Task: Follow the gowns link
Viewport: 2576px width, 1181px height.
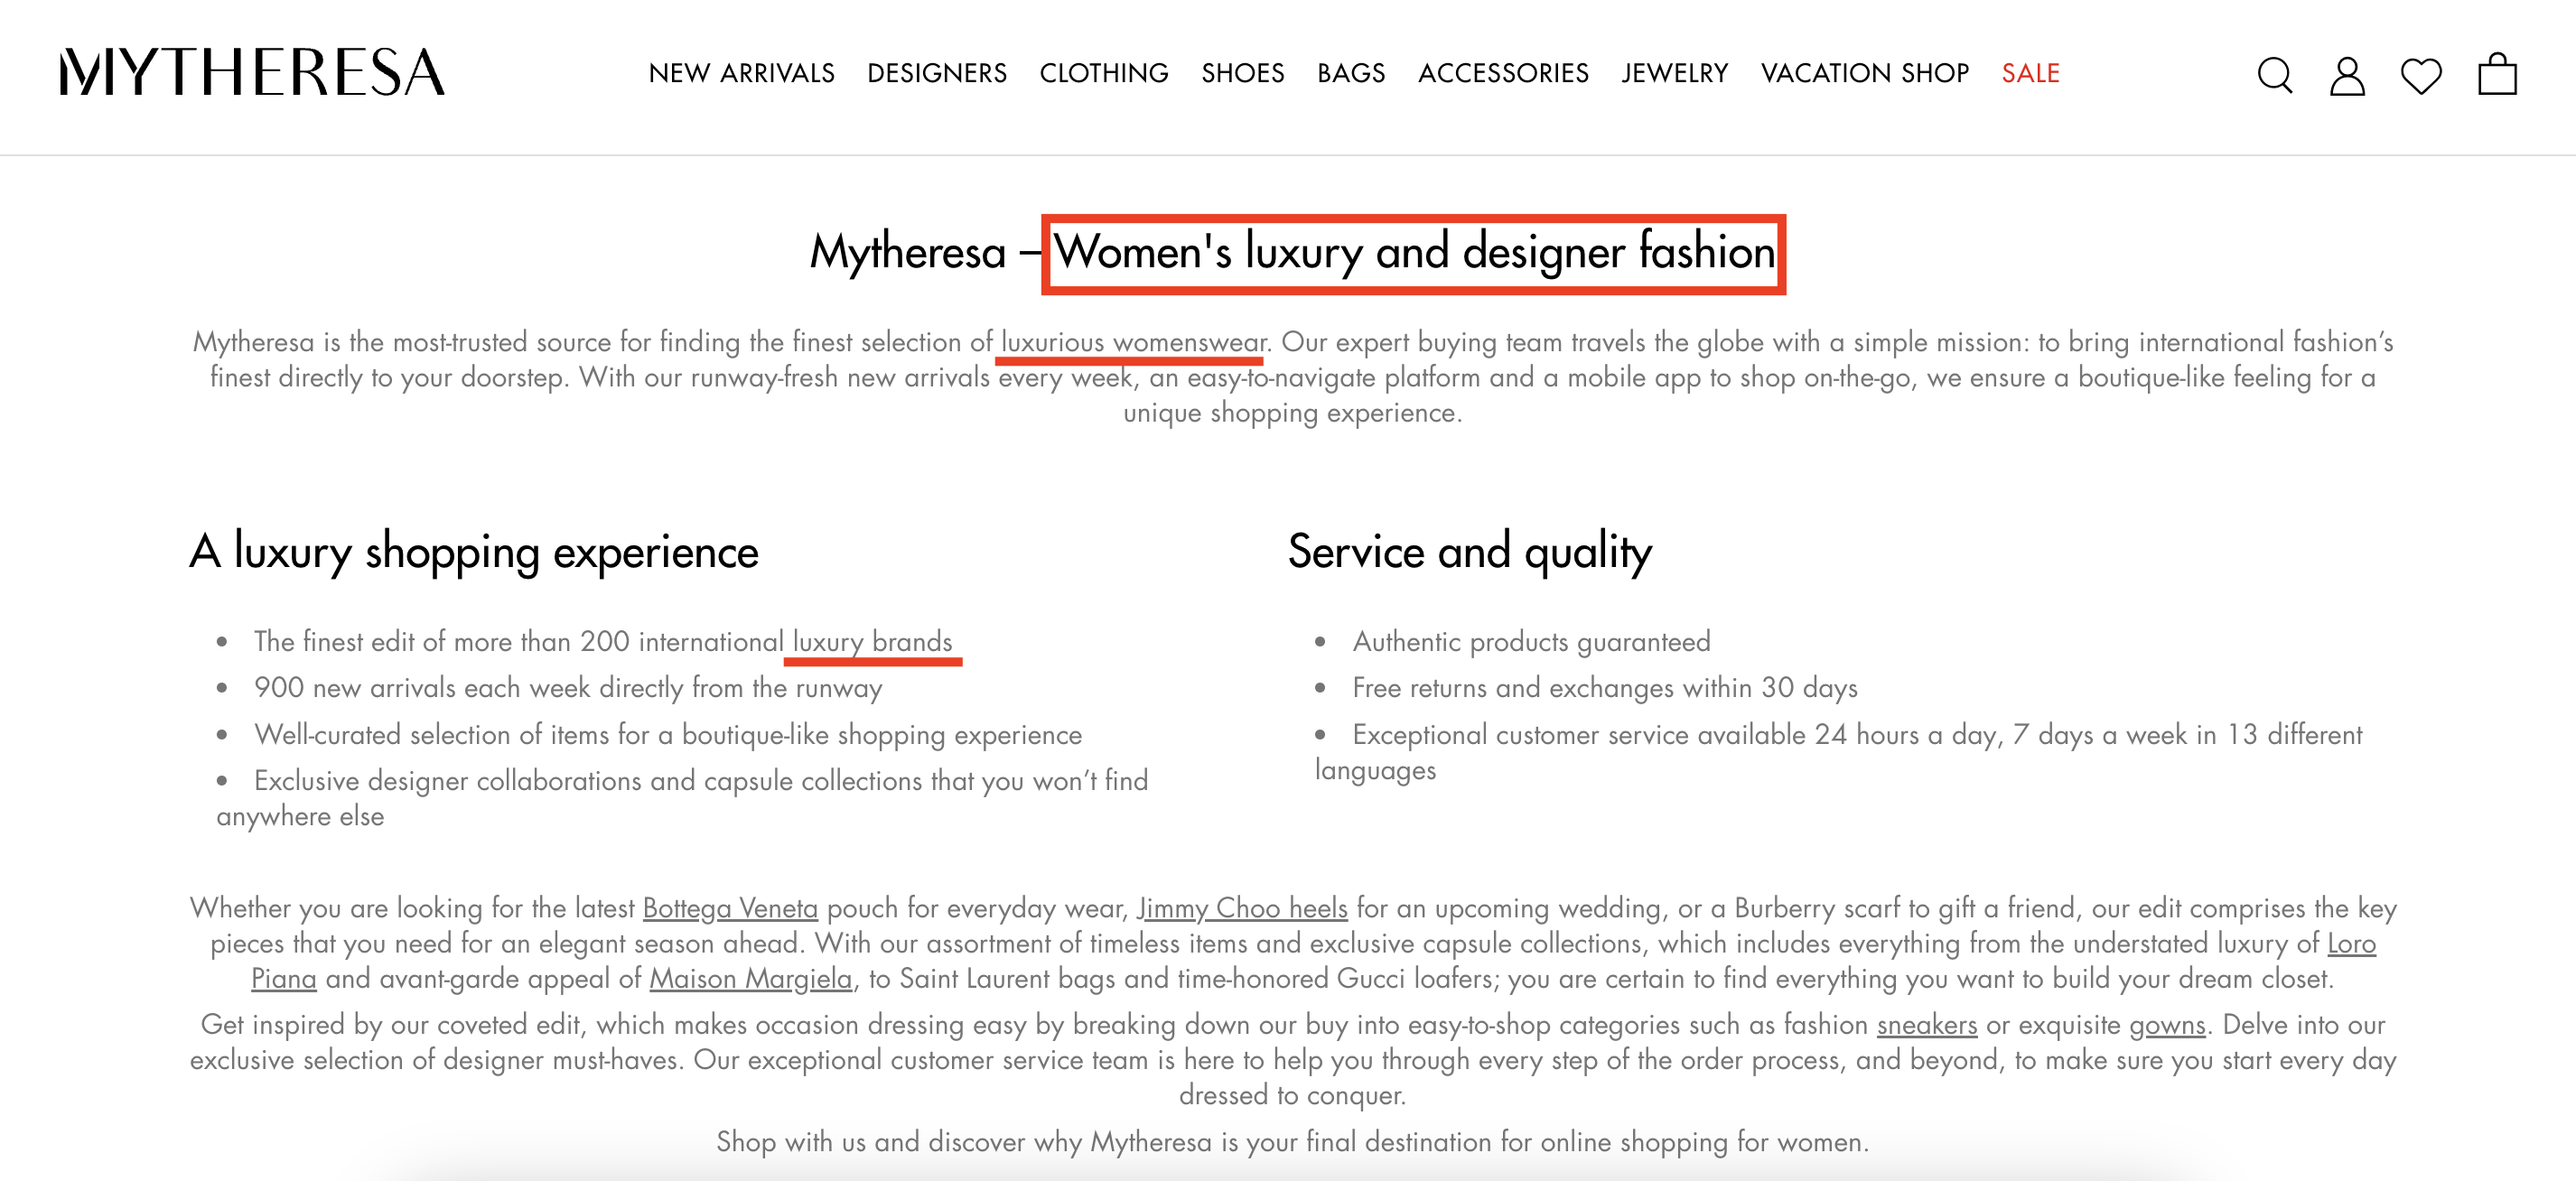Action: [x=2167, y=1025]
